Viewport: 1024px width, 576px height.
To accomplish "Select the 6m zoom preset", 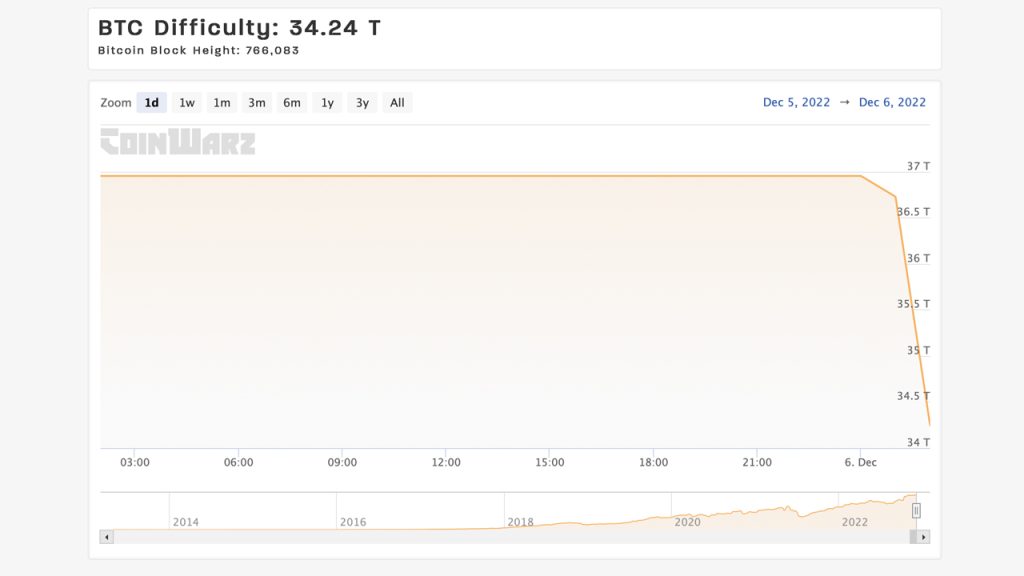I will (291, 102).
